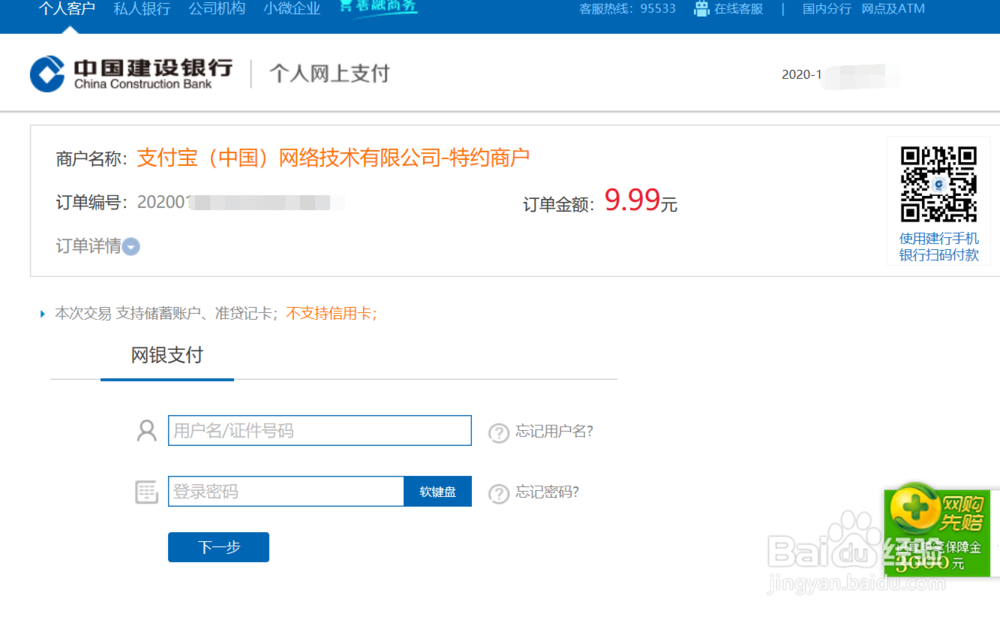Open the 个人客户 menu
This screenshot has height=617, width=1000.
(x=67, y=8)
